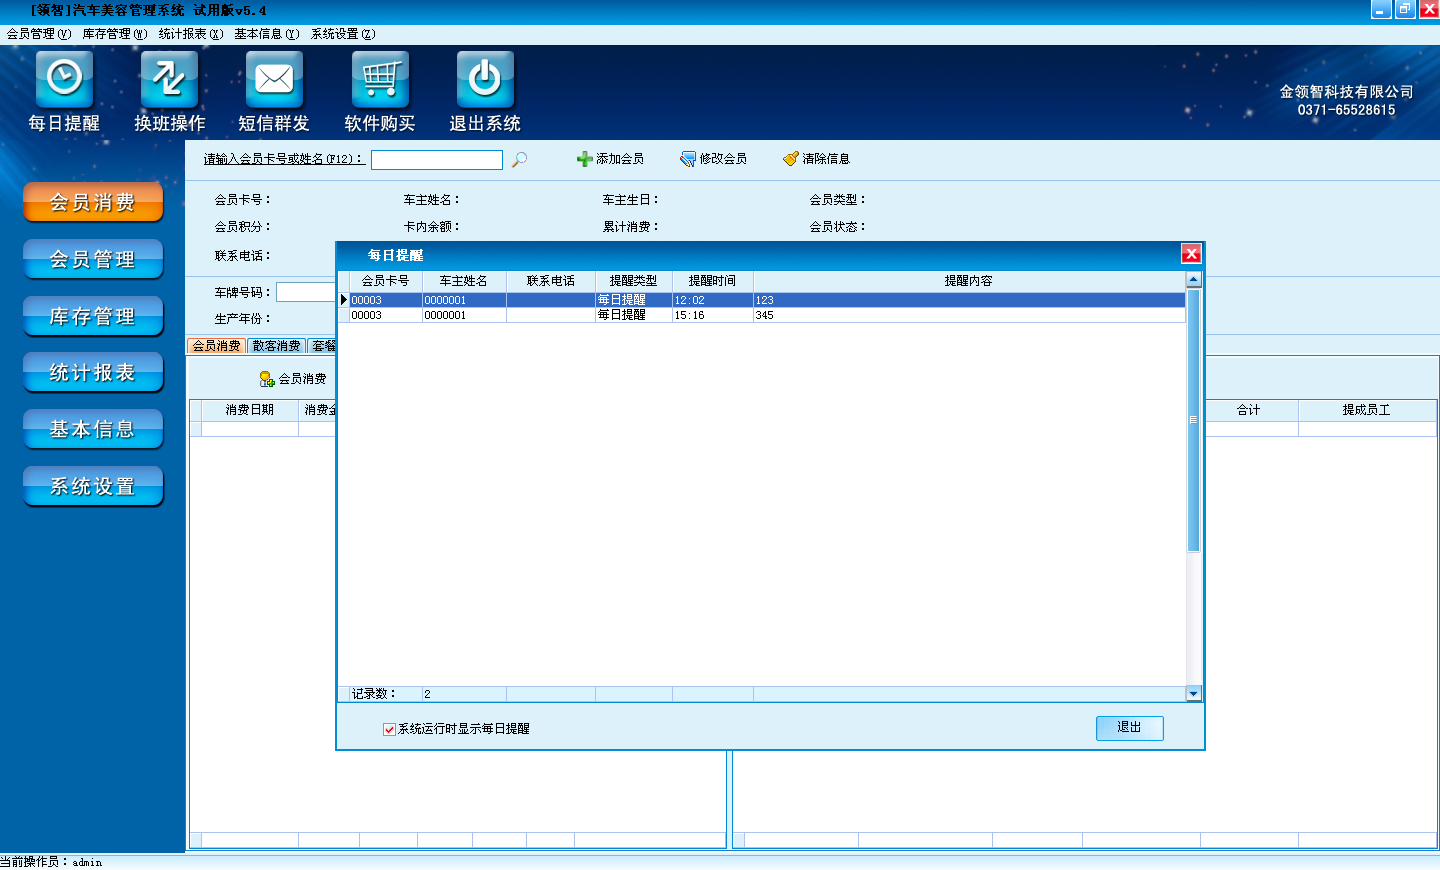The width and height of the screenshot is (1440, 870).
Task: Open the 短信群发 envelope icon
Action: 274,79
